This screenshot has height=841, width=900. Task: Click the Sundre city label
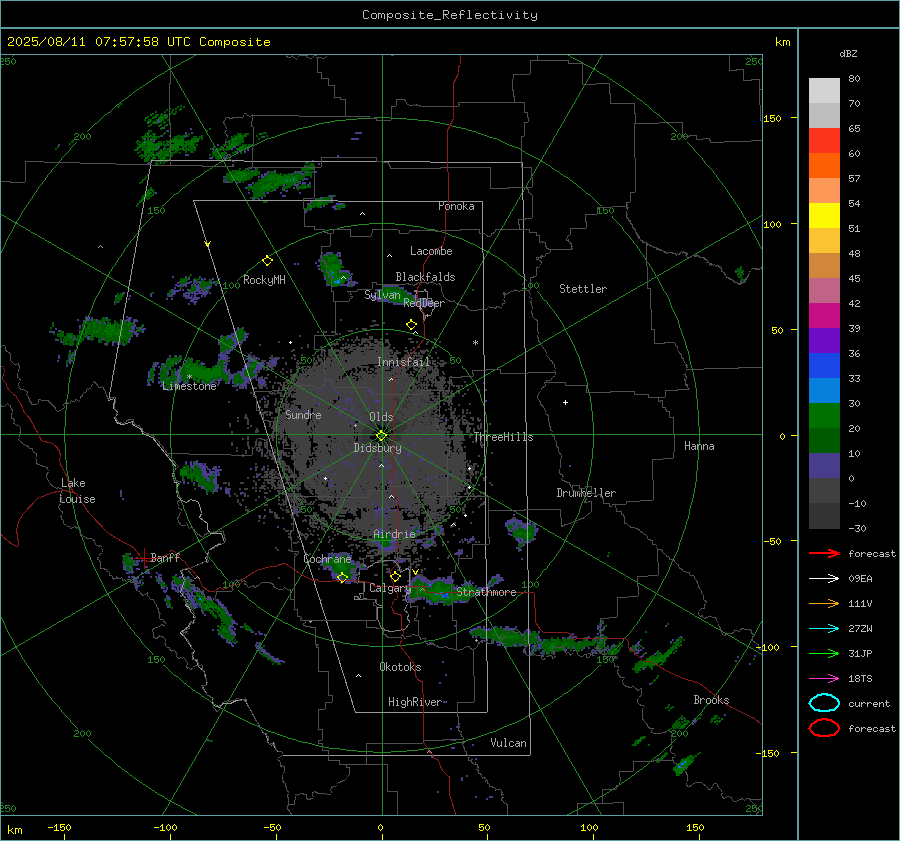(303, 414)
